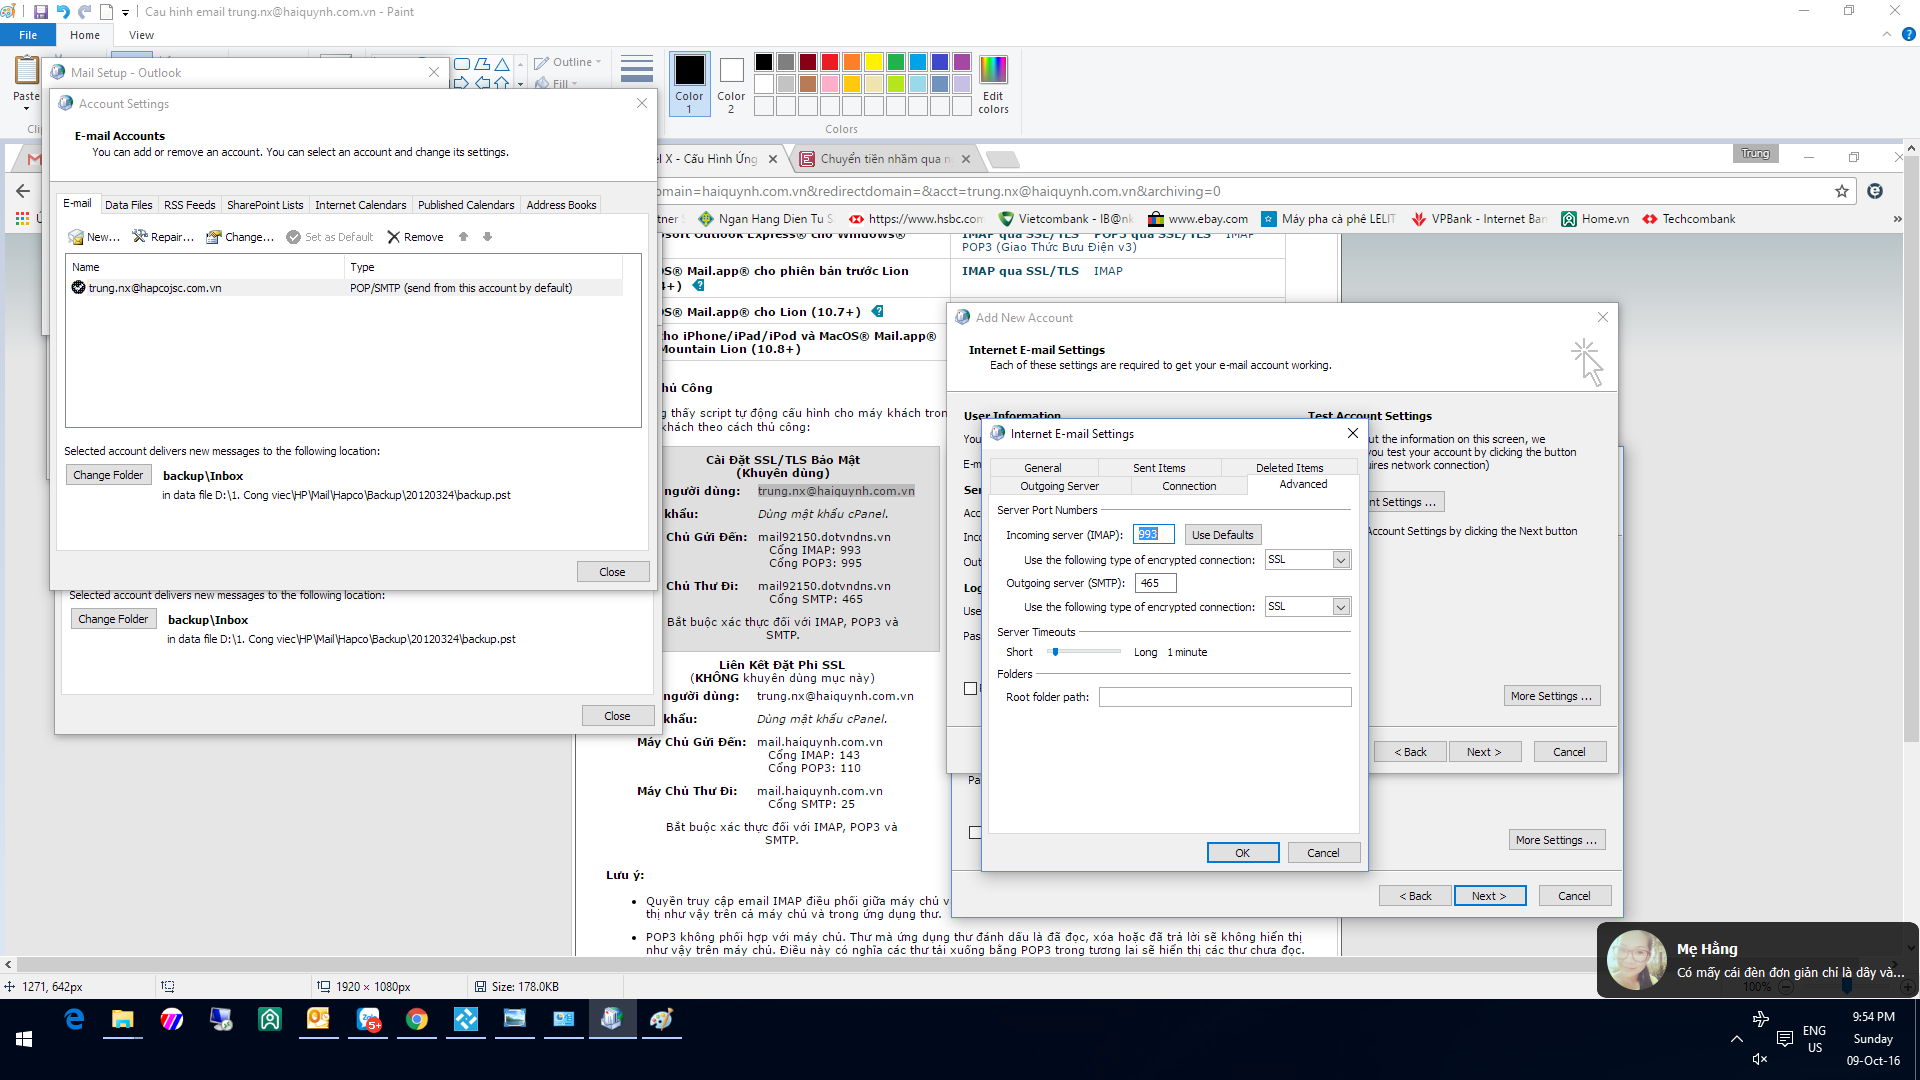The width and height of the screenshot is (1920, 1080).
Task: Pick the Up arrow shape
Action: point(502,83)
